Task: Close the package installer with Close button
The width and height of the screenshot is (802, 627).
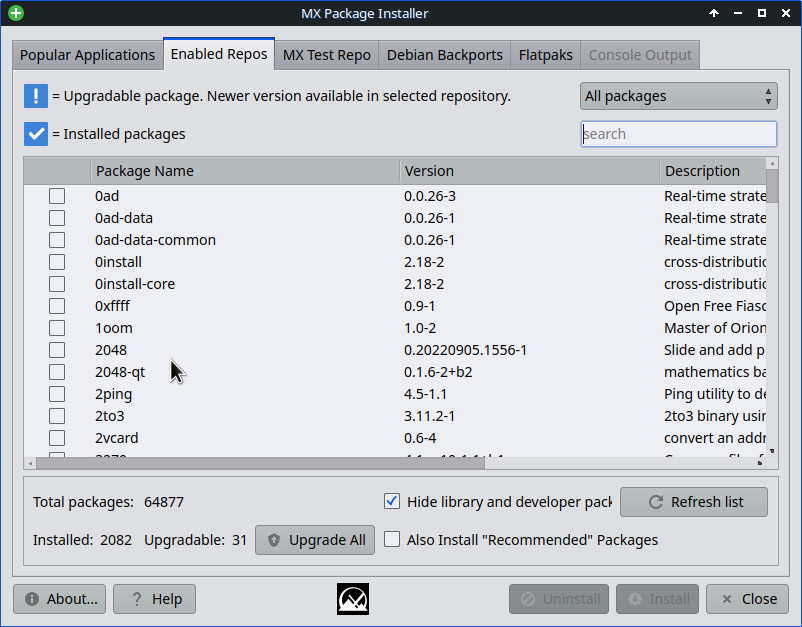Action: click(x=747, y=599)
